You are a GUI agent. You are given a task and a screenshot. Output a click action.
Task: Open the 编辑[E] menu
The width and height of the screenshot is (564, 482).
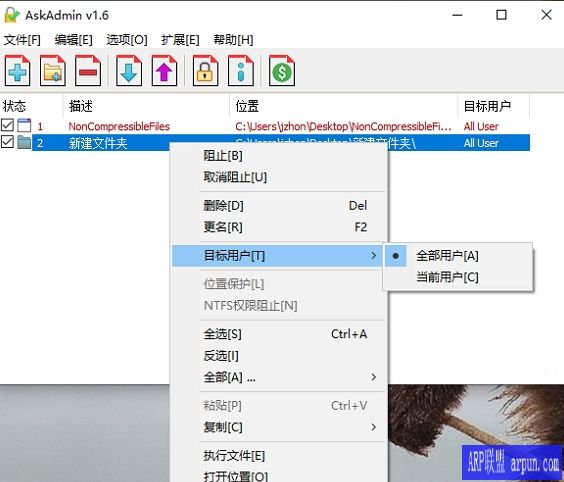pos(73,40)
